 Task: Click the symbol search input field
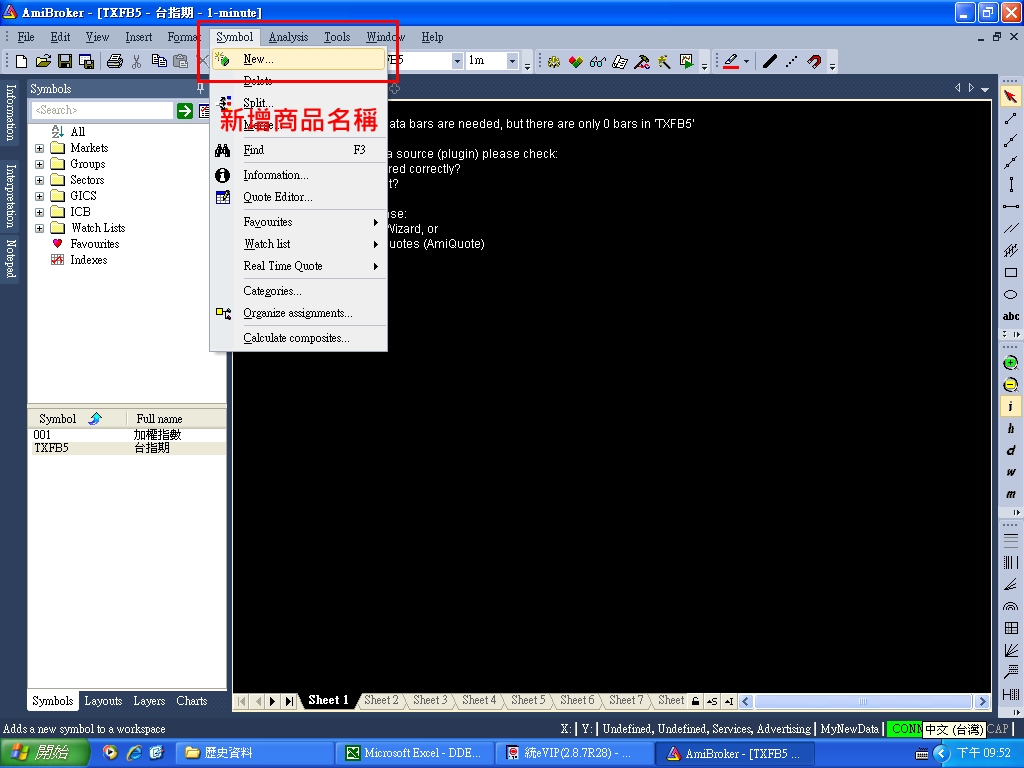point(102,110)
